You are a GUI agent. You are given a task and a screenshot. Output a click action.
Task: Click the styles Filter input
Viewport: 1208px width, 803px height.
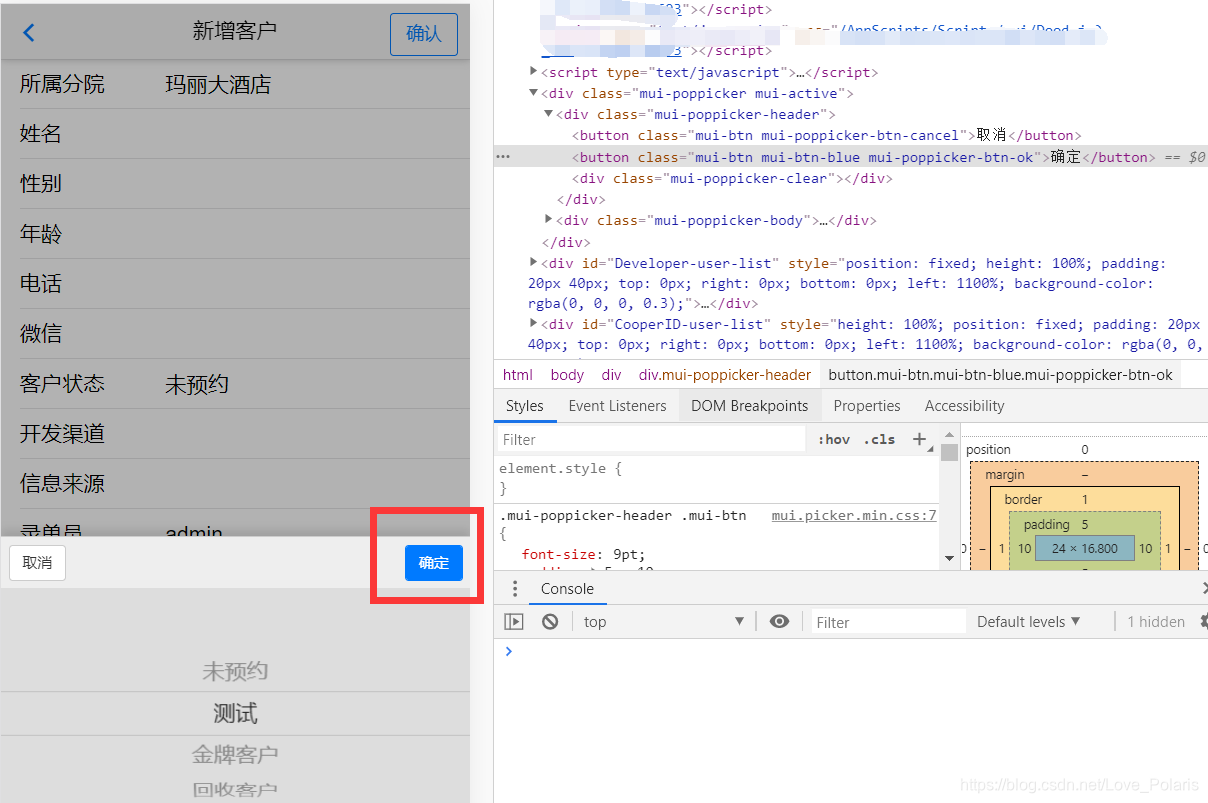(x=651, y=439)
